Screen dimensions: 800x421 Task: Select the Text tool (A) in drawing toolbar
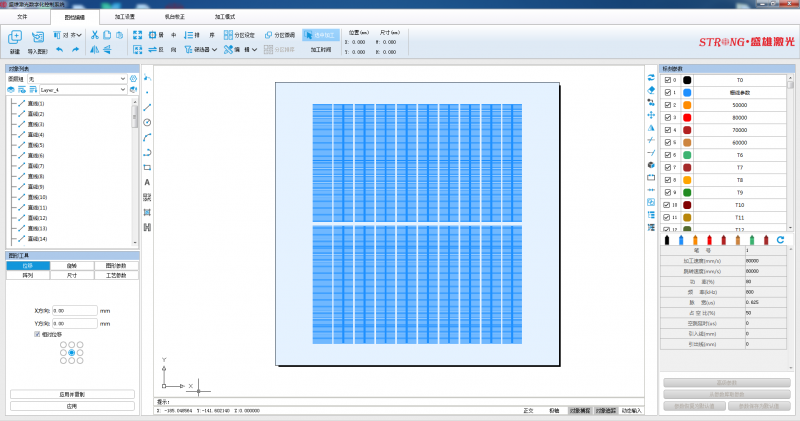point(147,183)
